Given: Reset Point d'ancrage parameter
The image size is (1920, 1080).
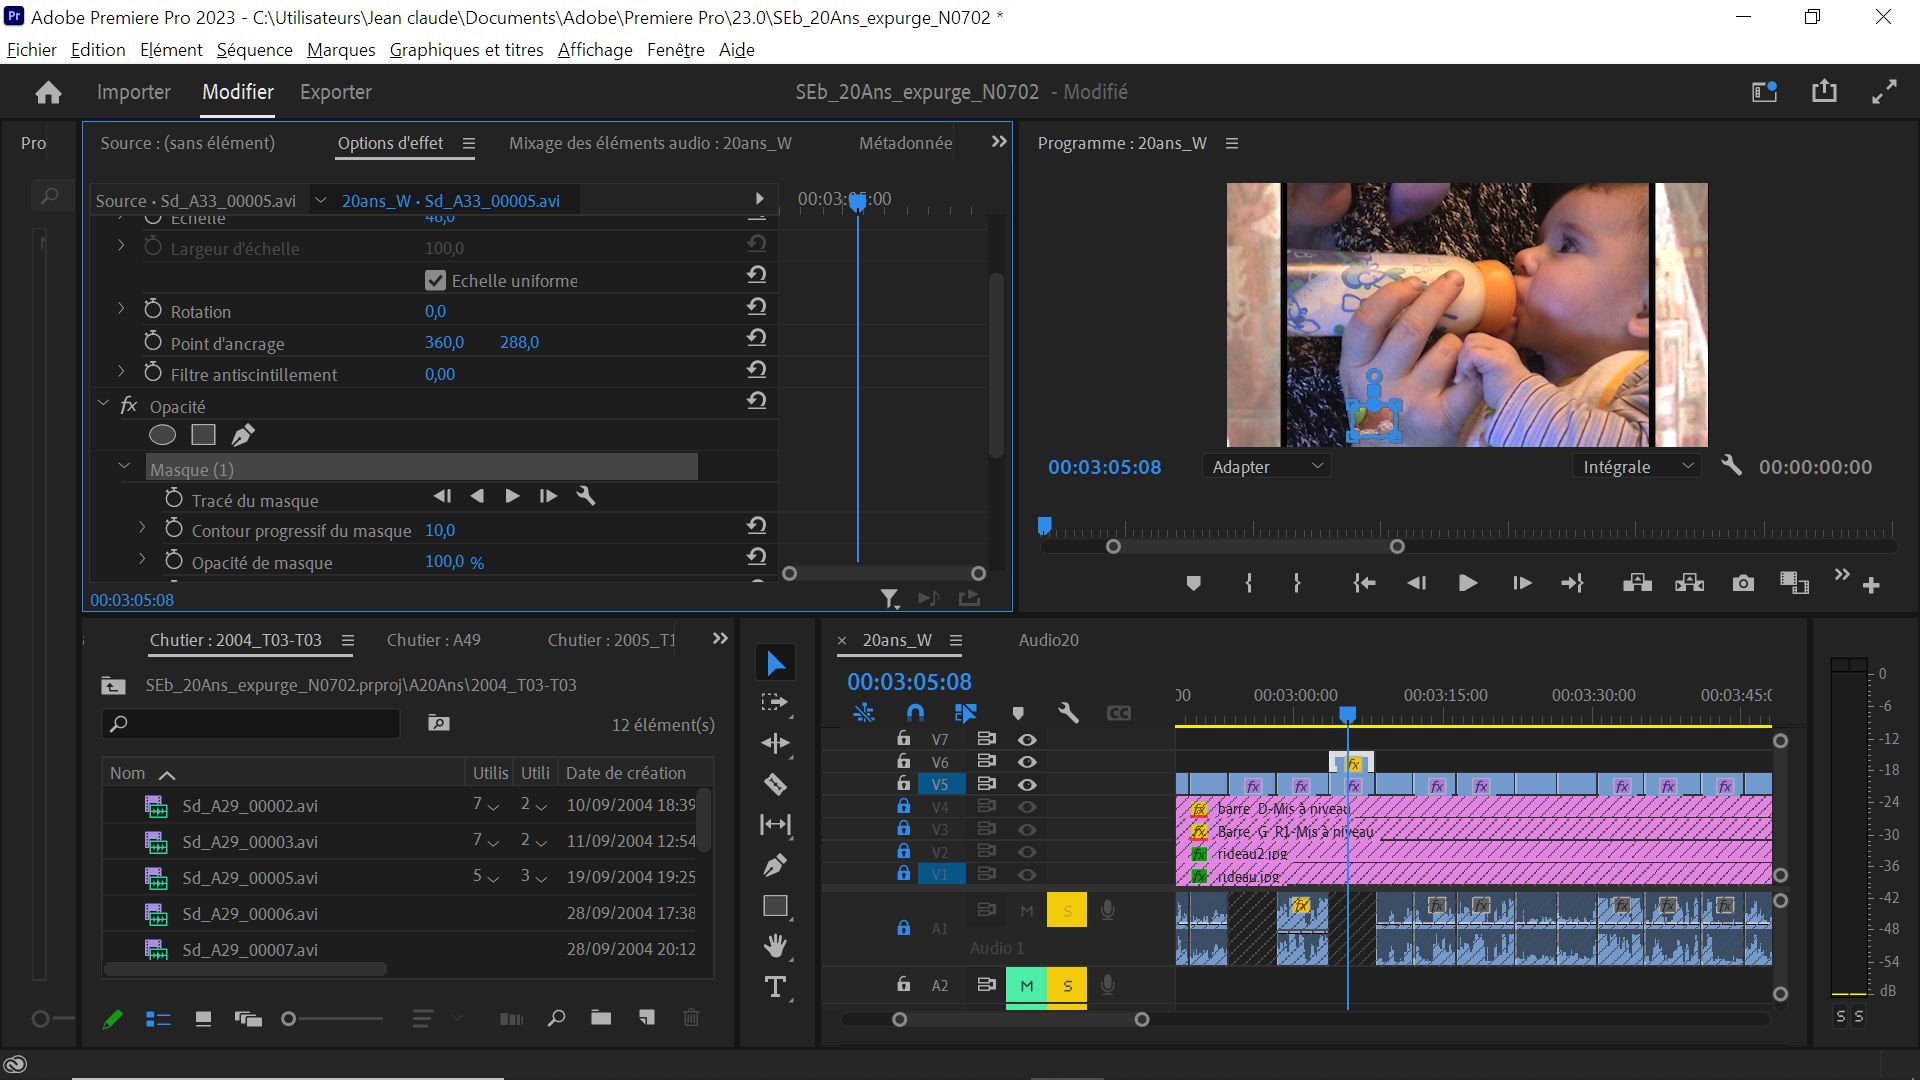Looking at the screenshot, I should point(757,338).
